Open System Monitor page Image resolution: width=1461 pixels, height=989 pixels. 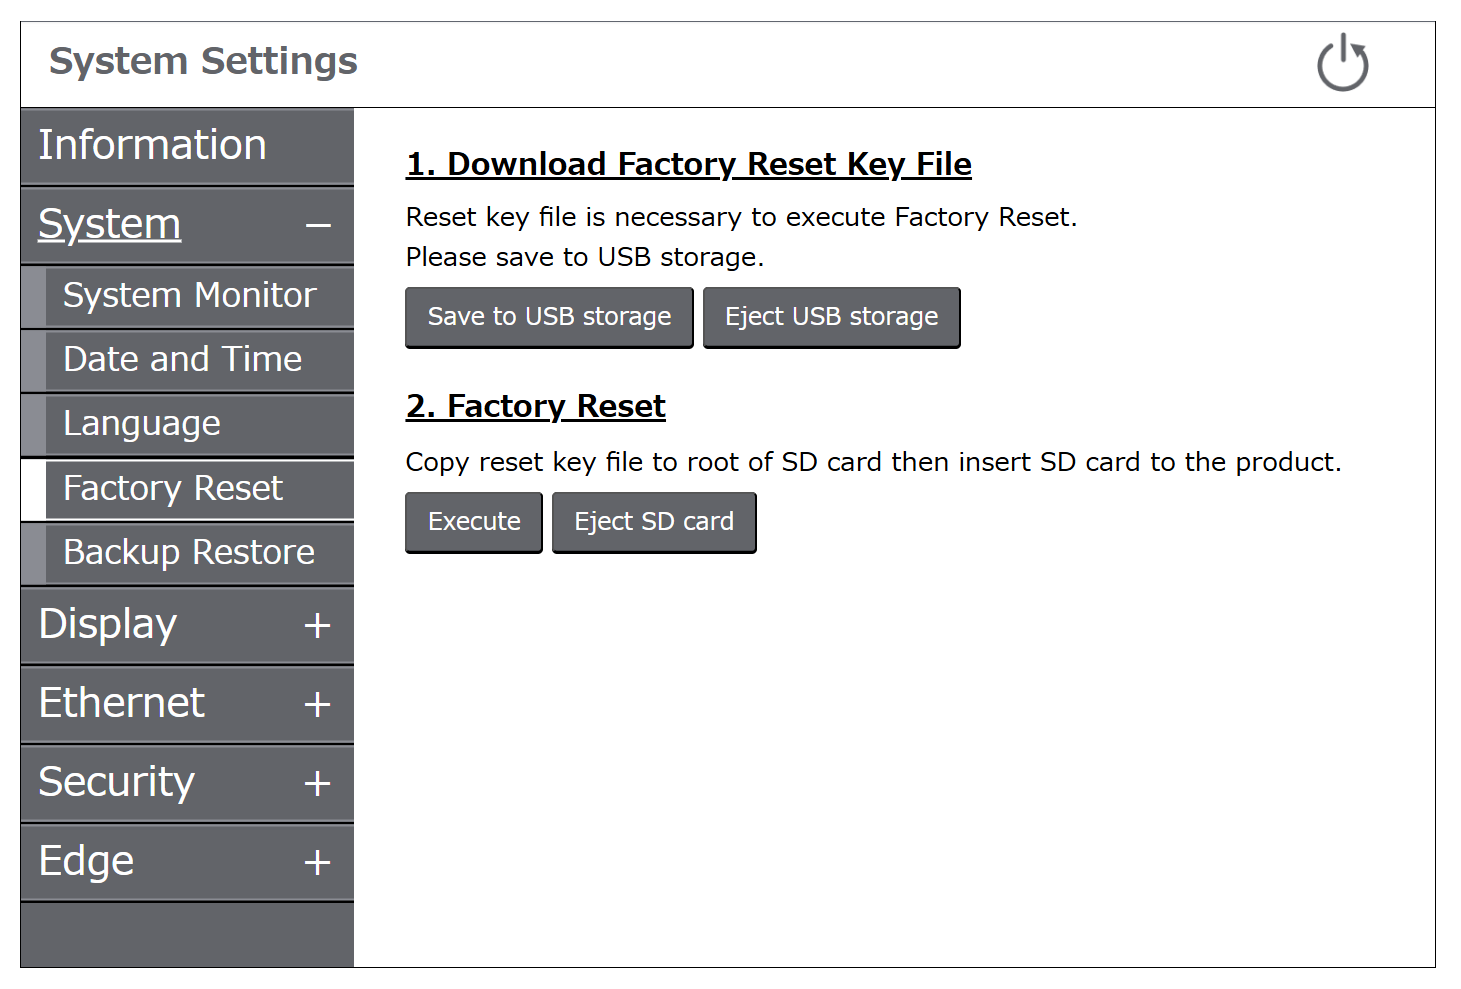coord(199,296)
